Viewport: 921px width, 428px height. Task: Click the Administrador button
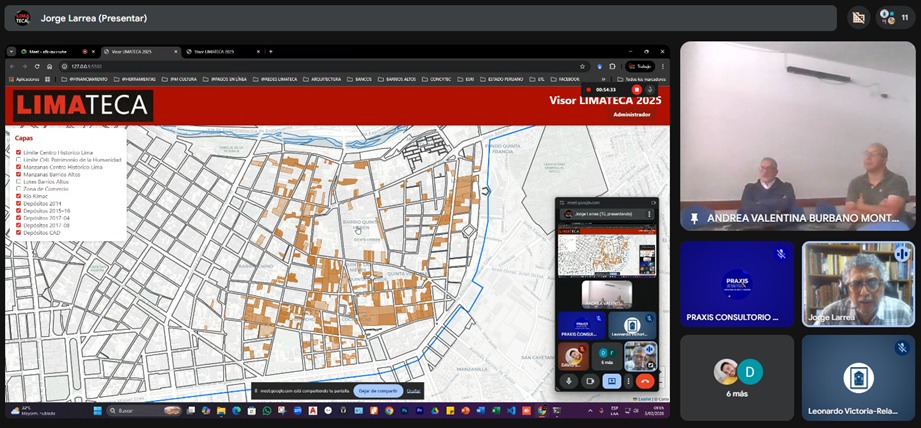pyautogui.click(x=631, y=114)
